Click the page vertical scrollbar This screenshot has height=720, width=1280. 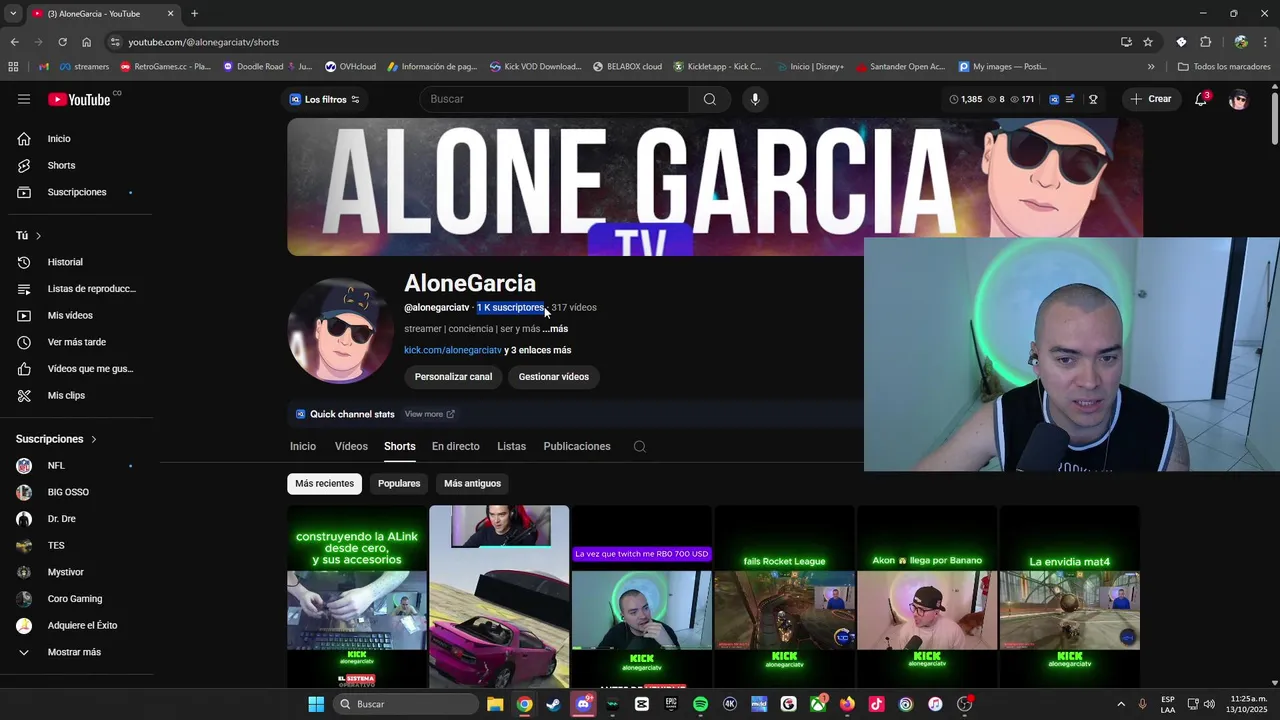coord(1274,120)
